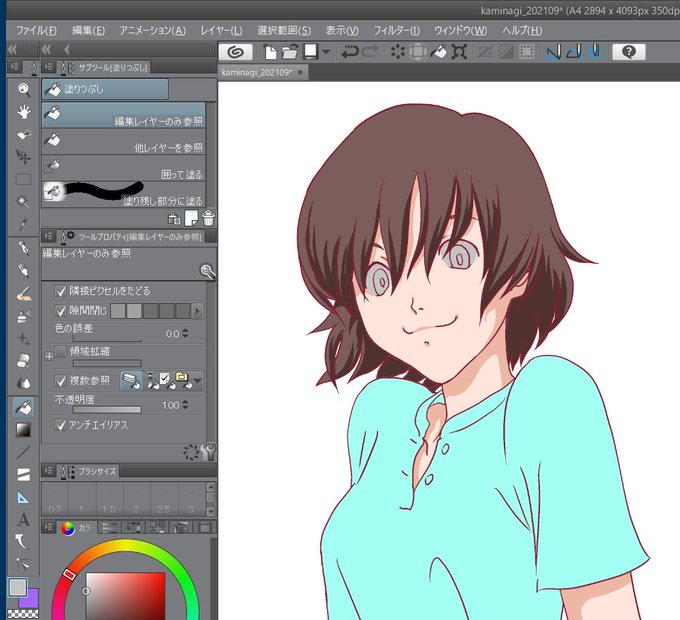Image resolution: width=680 pixels, height=620 pixels.
Task: Toggle snap to grid icon
Action: 595,52
